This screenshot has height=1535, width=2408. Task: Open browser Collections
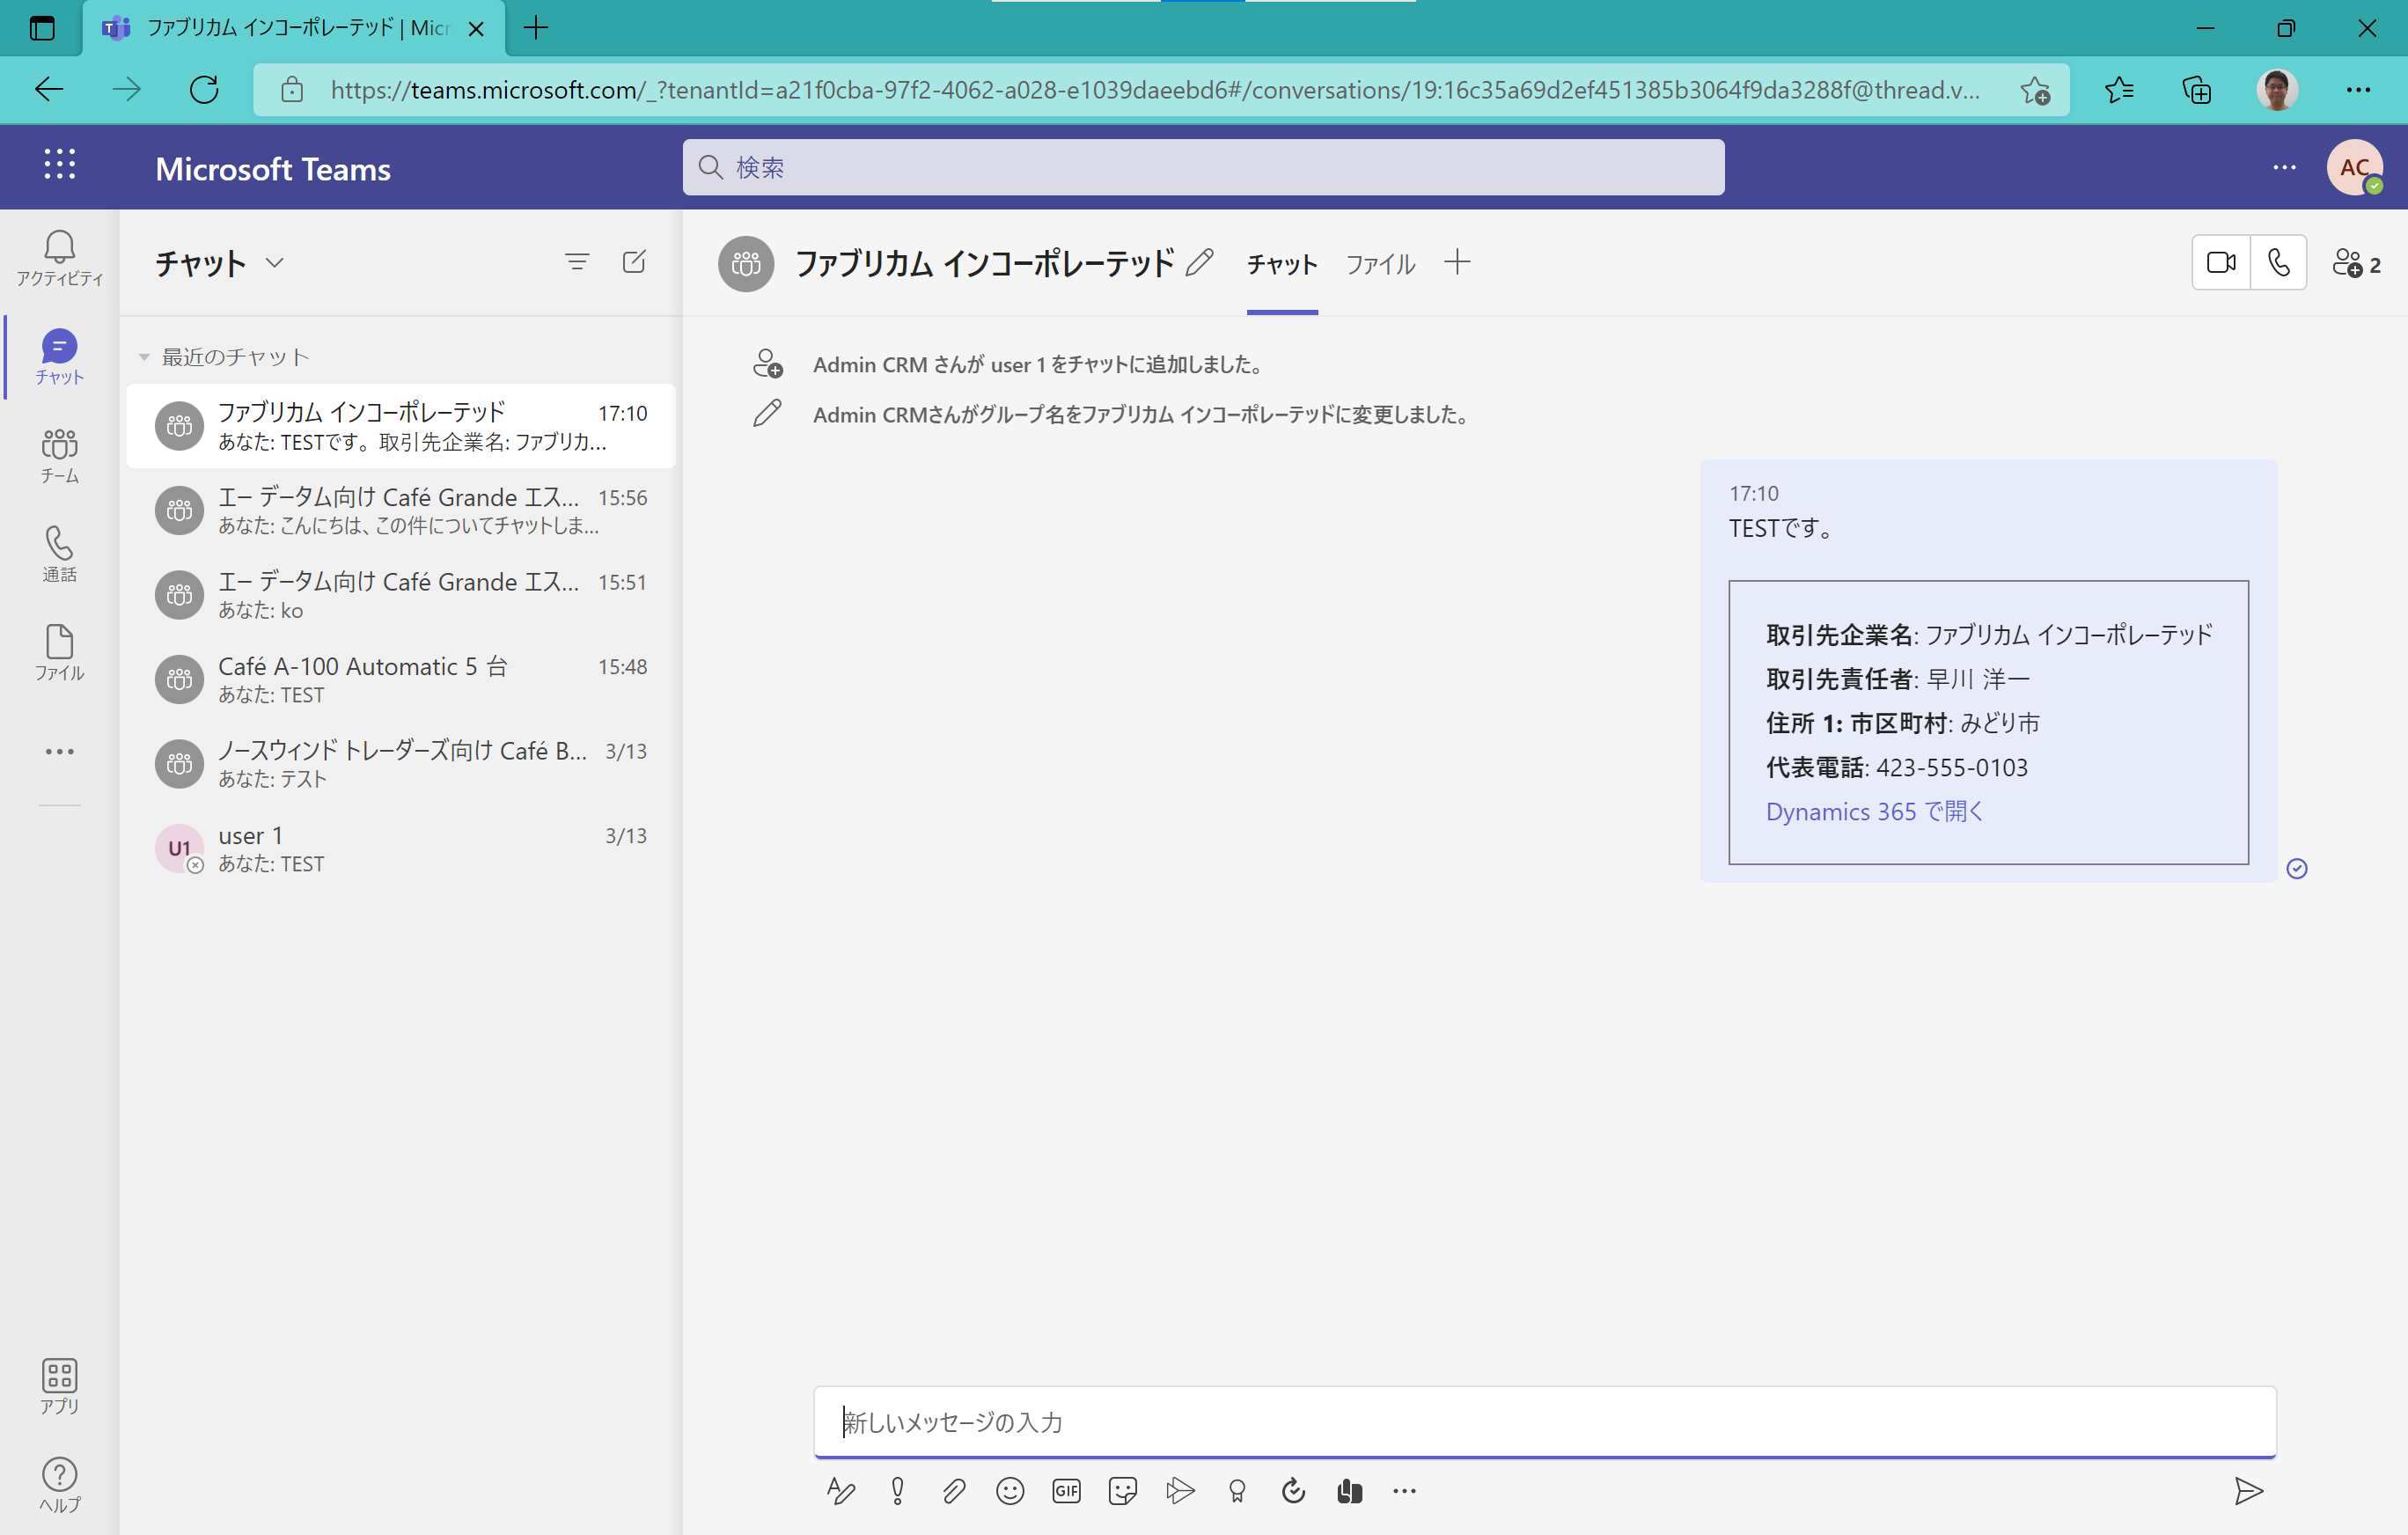2197,90
